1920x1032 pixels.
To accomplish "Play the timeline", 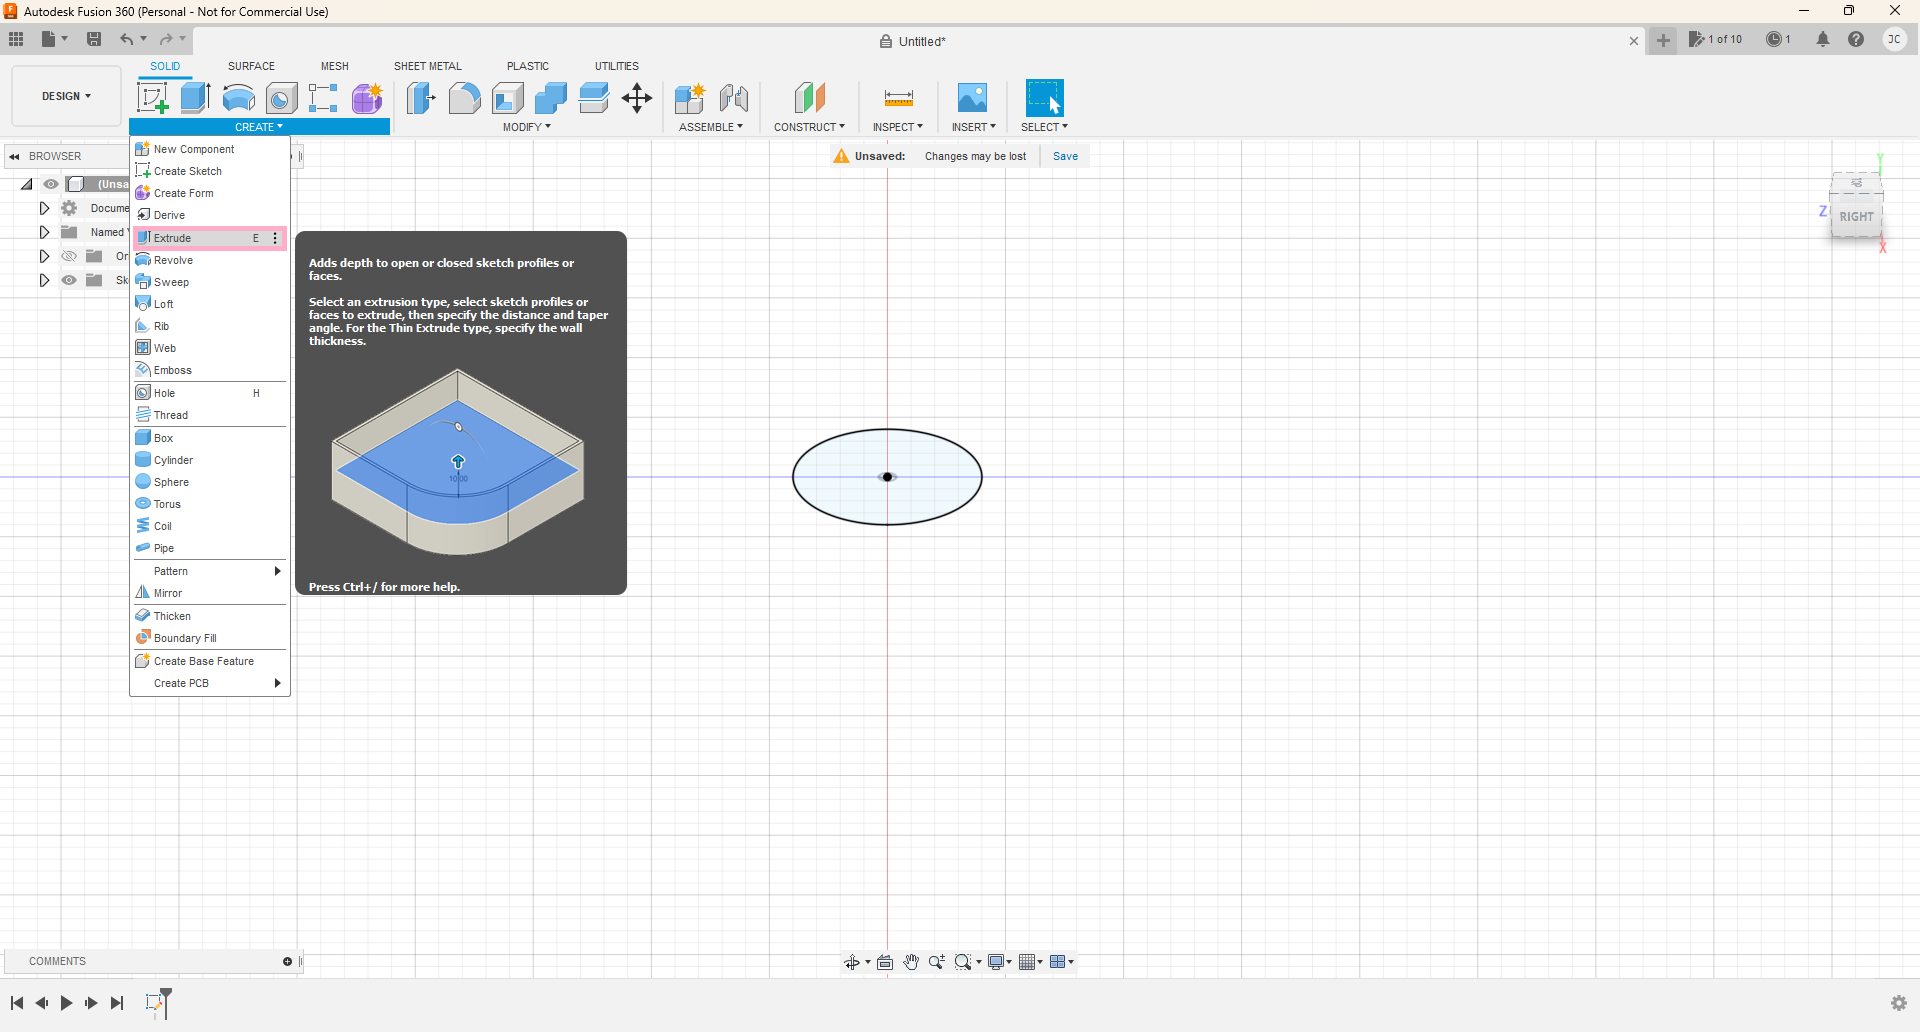I will point(66,1003).
